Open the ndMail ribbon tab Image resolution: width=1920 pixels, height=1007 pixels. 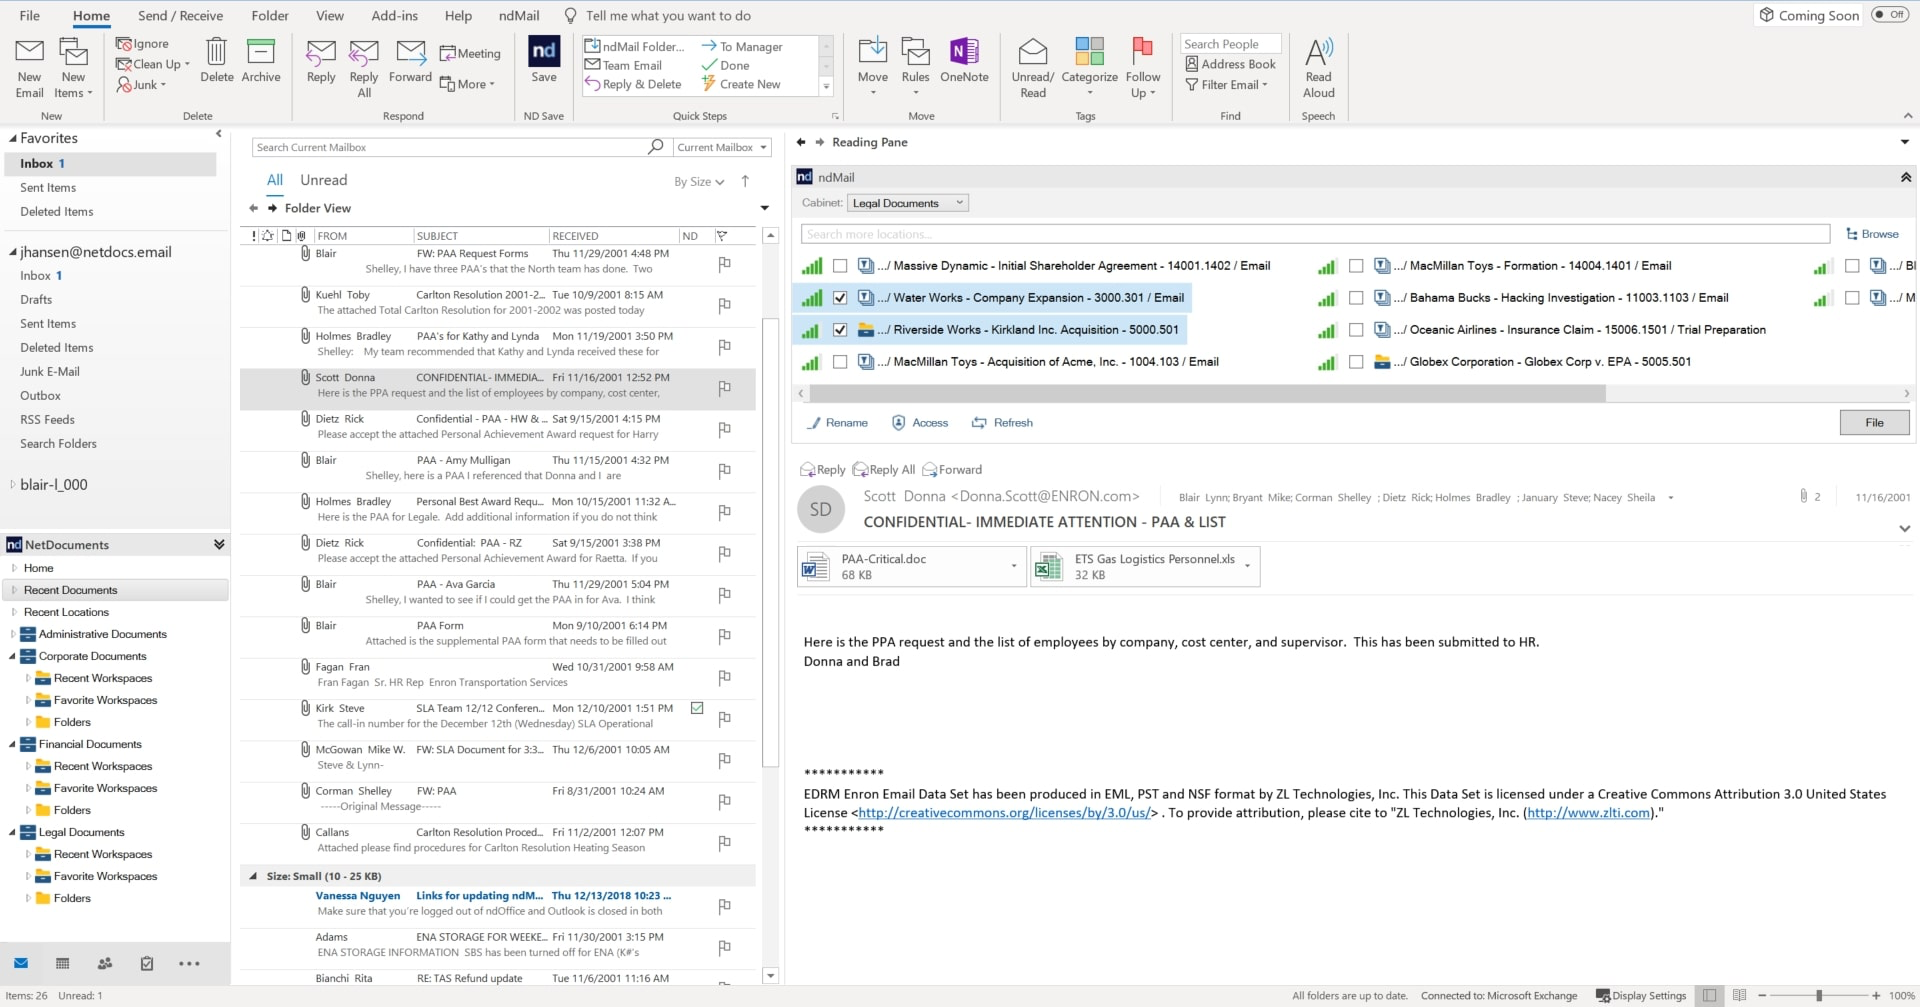pos(519,15)
